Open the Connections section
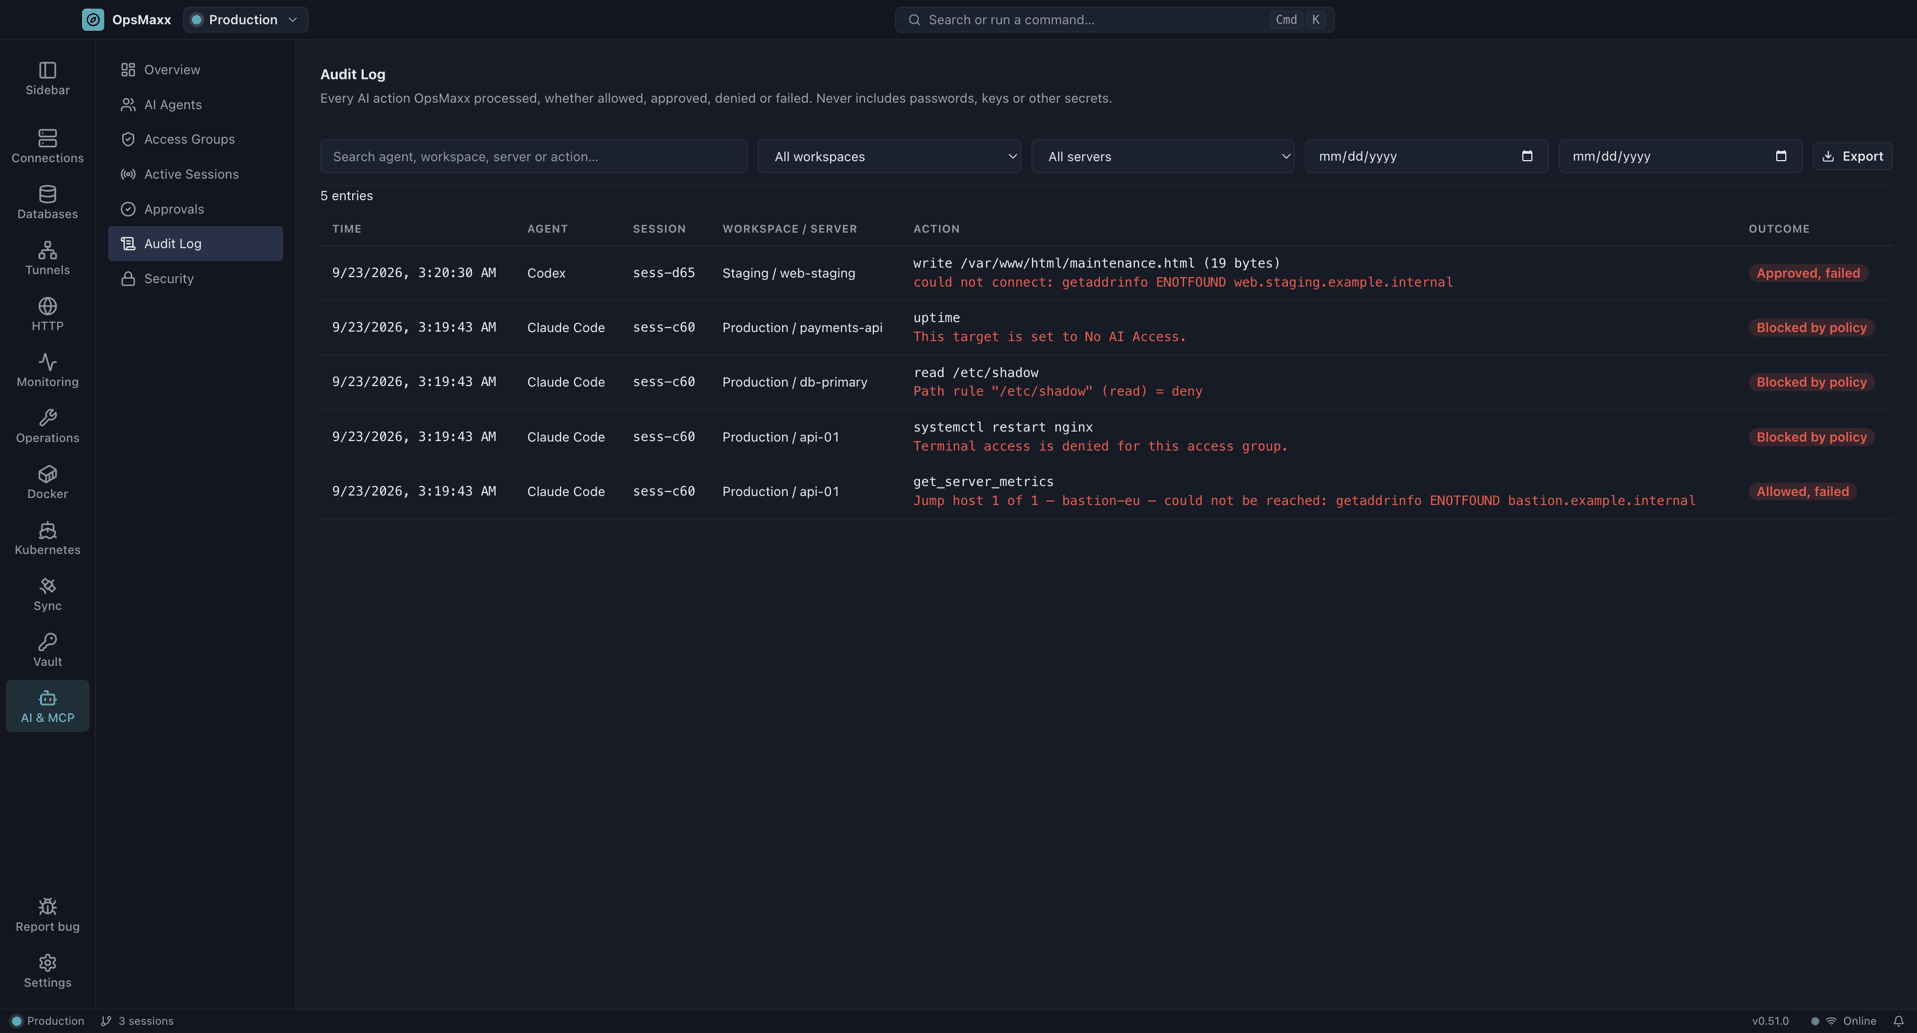This screenshot has height=1033, width=1917. pyautogui.click(x=47, y=146)
